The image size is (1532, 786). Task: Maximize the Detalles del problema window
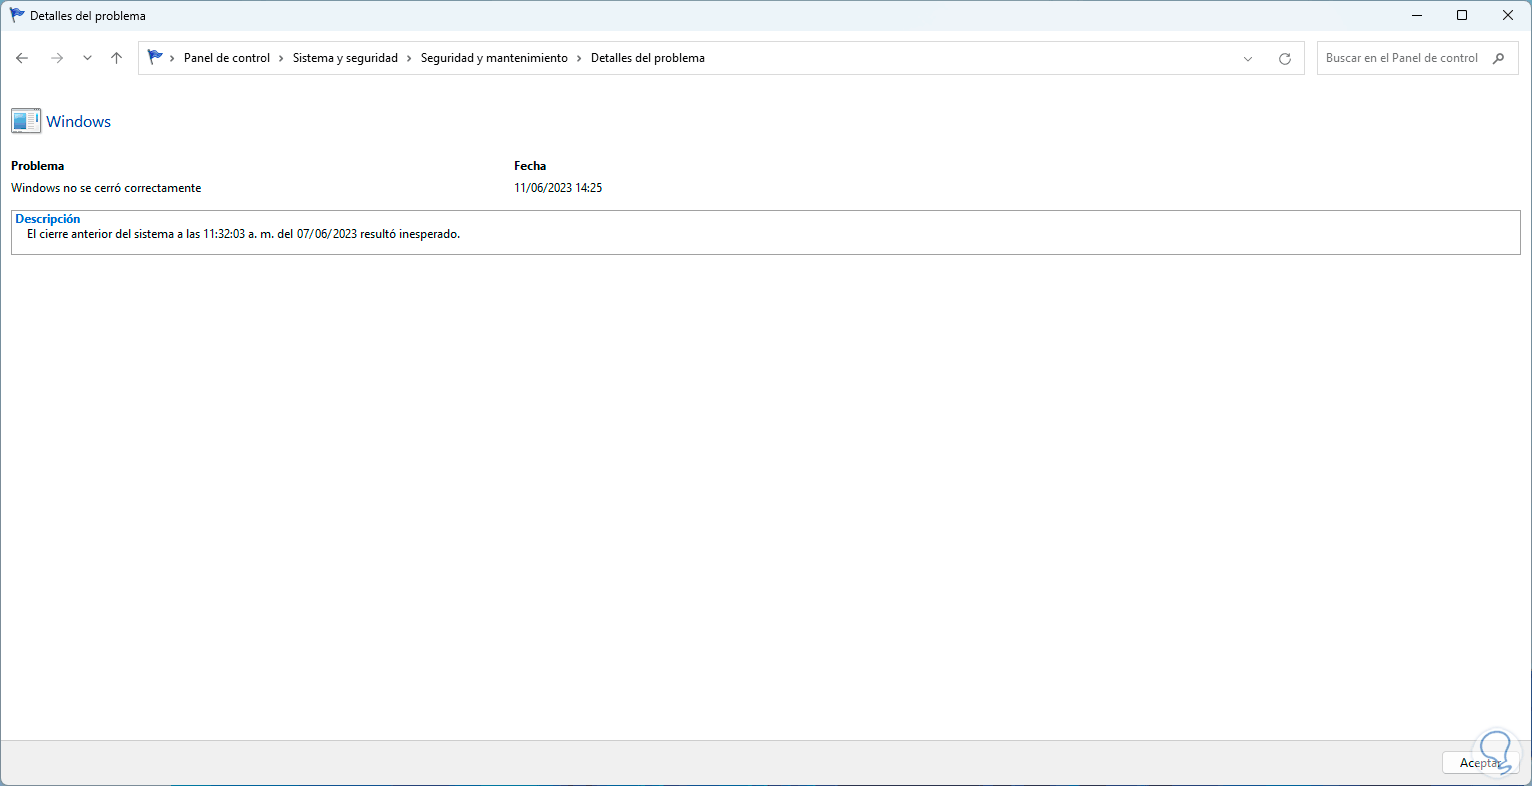(1462, 15)
